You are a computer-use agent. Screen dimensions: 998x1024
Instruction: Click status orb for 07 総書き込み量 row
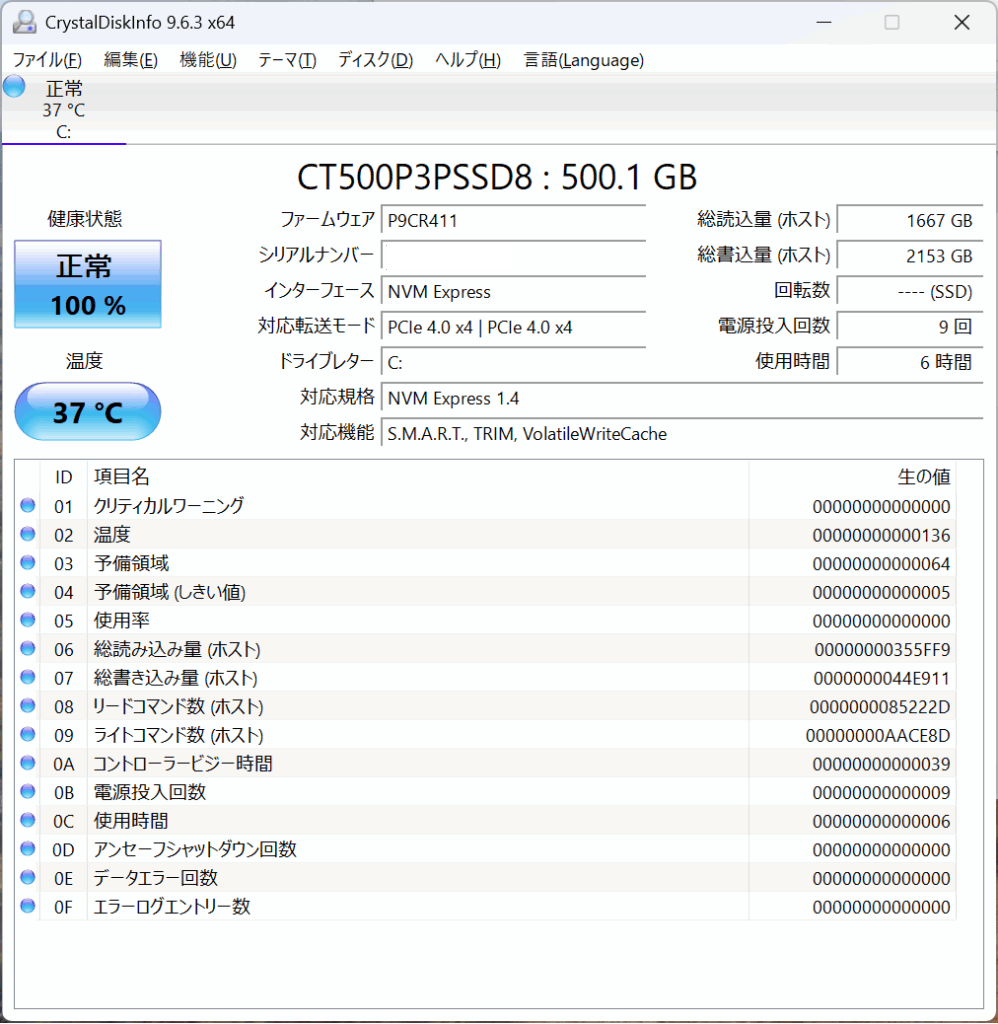coord(27,677)
